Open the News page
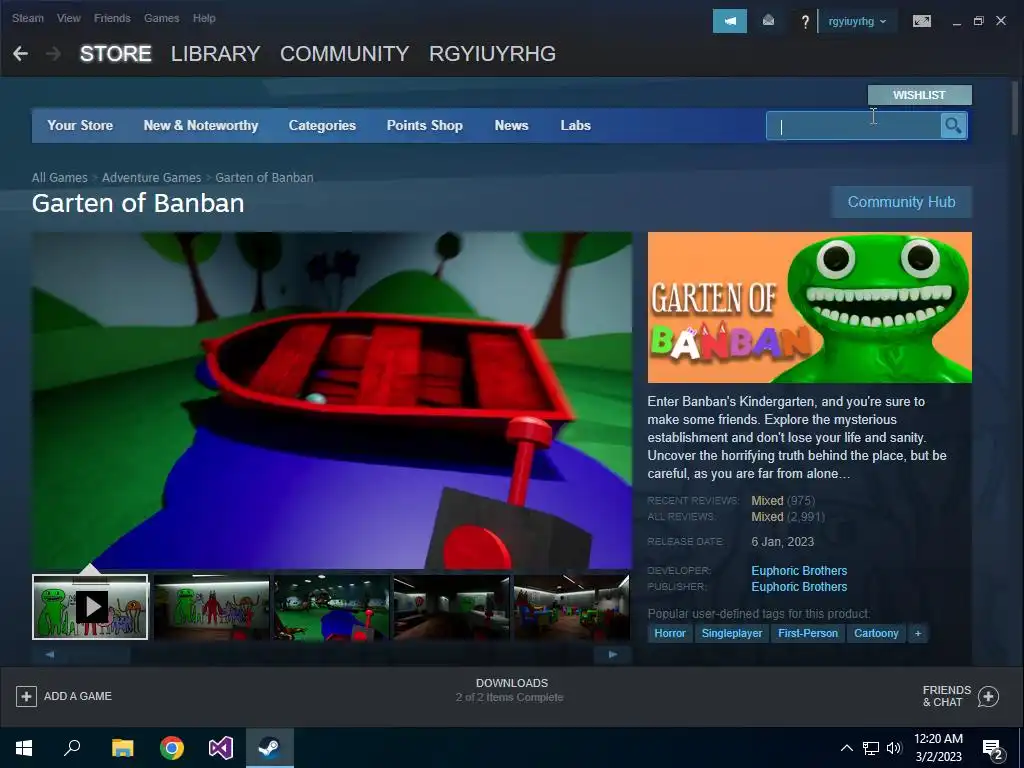1024x768 pixels. pyautogui.click(x=511, y=125)
